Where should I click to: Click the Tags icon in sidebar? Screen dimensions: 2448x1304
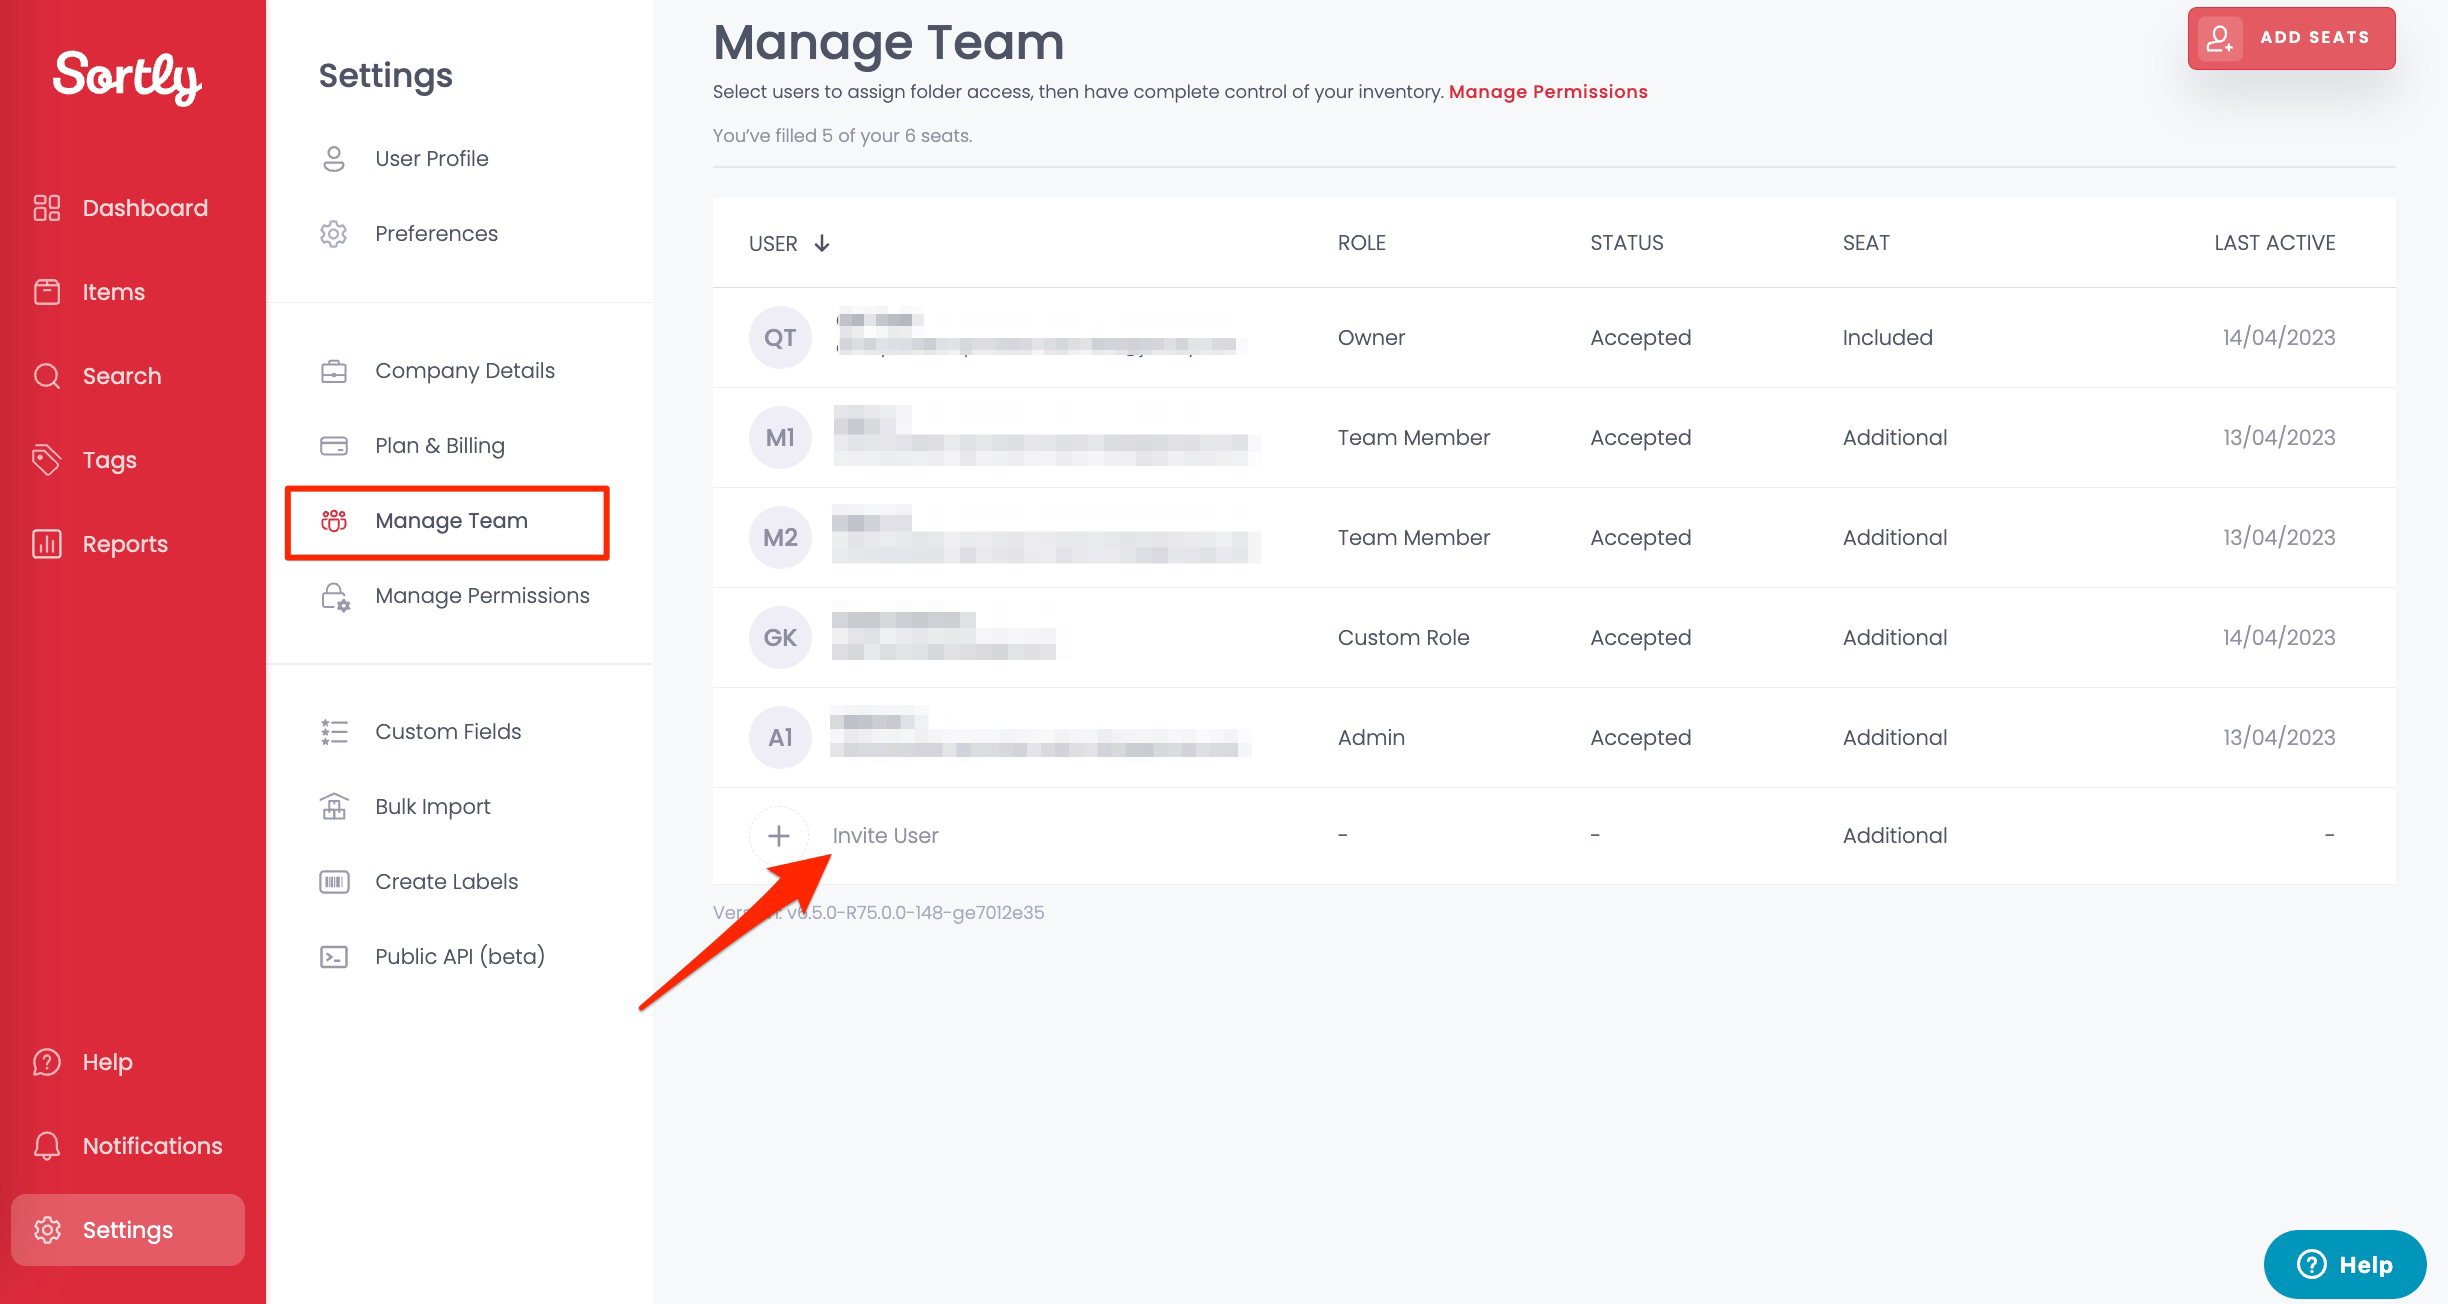click(47, 460)
